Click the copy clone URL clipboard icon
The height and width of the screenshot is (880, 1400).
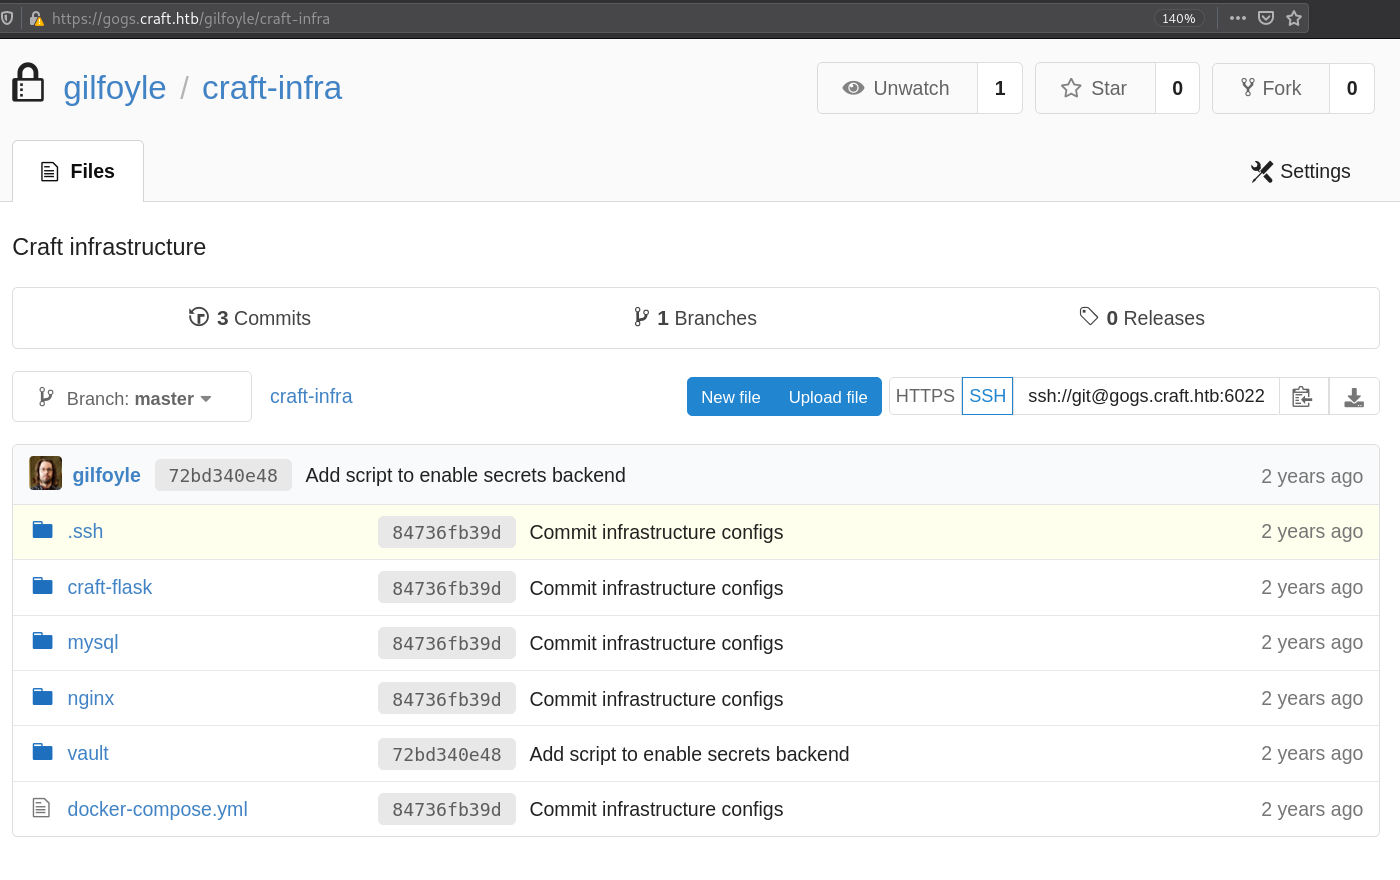[x=1302, y=397]
